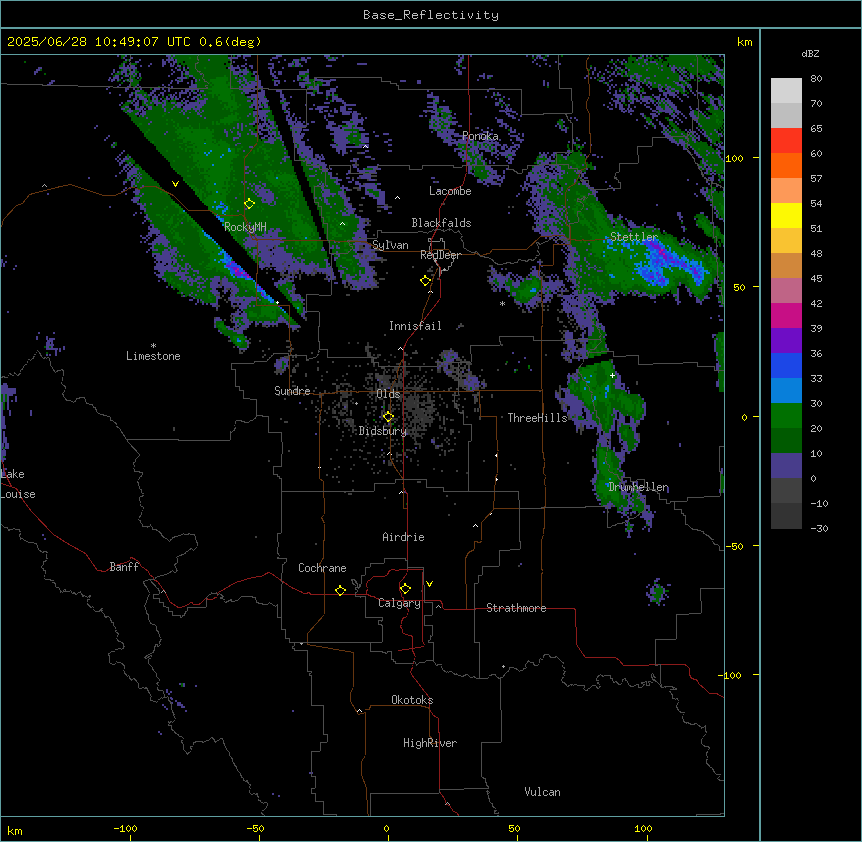Image resolution: width=862 pixels, height=842 pixels.
Task: Select the RockyMH map label
Action: tap(245, 227)
